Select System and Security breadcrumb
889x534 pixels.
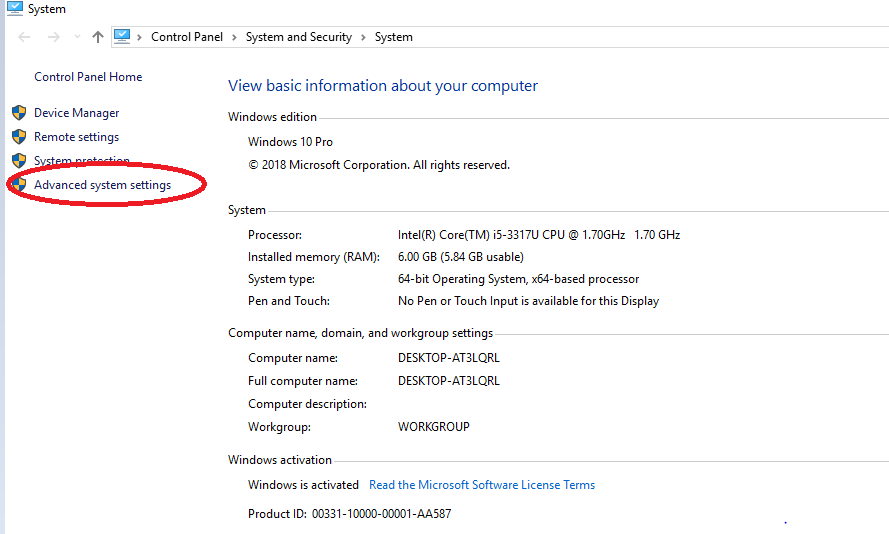coord(299,37)
